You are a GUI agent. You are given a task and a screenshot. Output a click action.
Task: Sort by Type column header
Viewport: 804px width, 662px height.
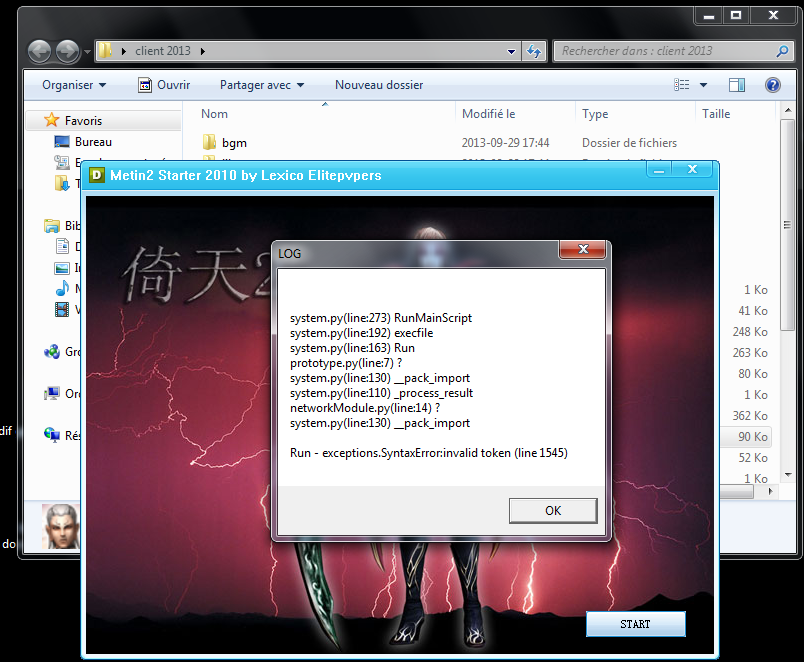(x=595, y=114)
